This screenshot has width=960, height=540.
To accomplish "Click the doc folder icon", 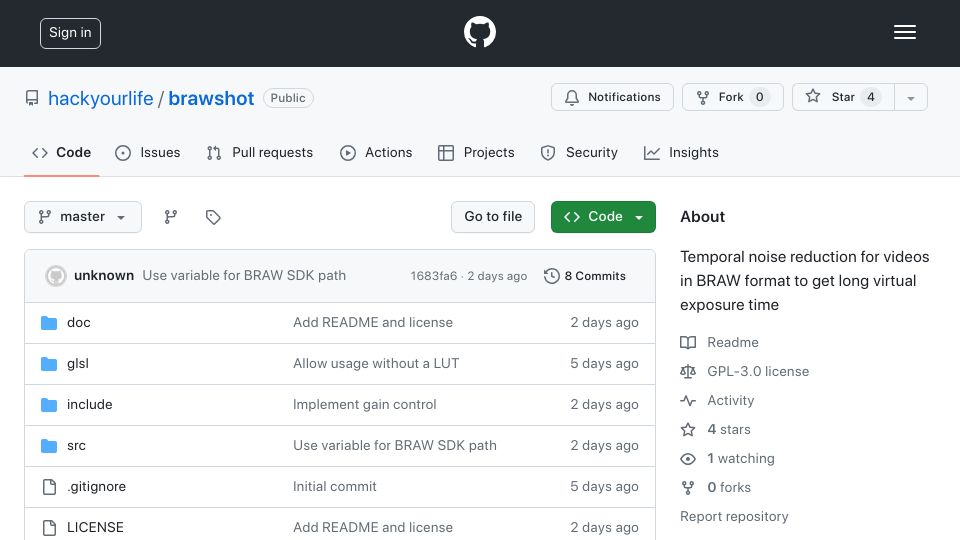I will [49, 323].
